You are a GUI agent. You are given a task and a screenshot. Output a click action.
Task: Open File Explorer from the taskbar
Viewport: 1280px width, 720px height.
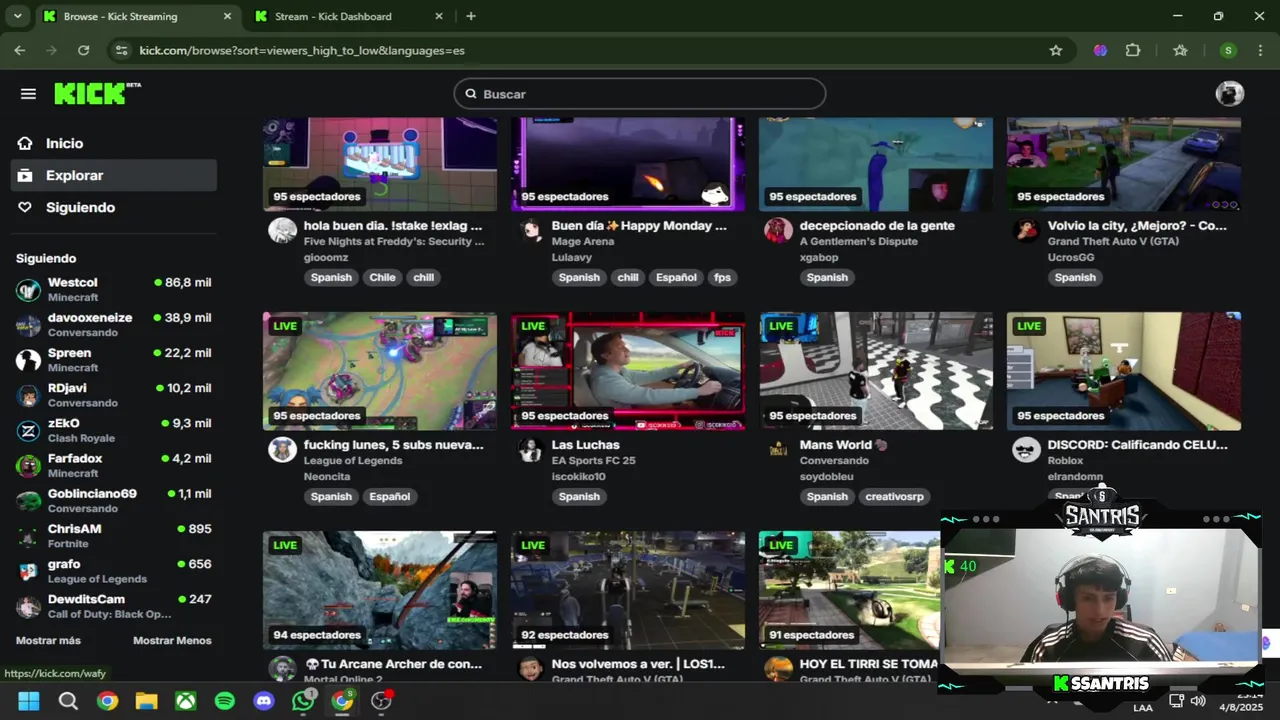(x=146, y=701)
